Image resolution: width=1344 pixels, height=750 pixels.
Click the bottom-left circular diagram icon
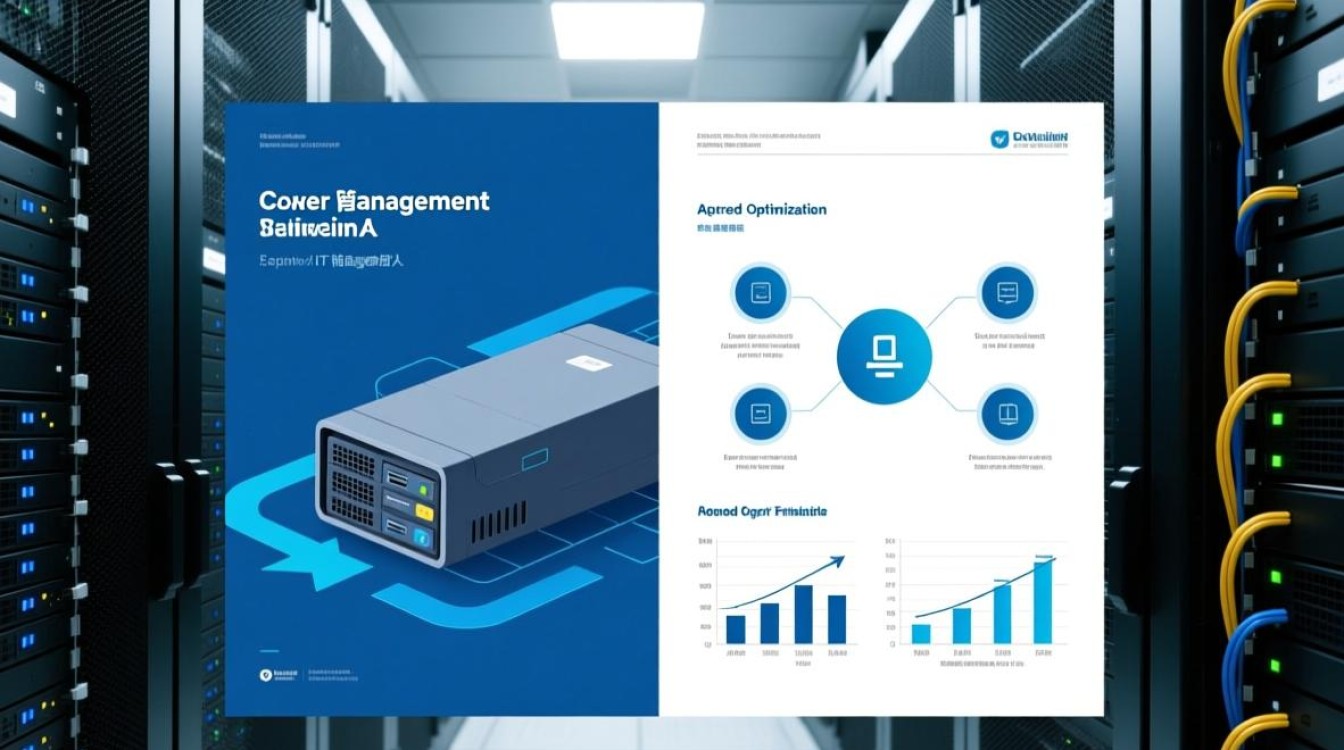click(x=760, y=412)
